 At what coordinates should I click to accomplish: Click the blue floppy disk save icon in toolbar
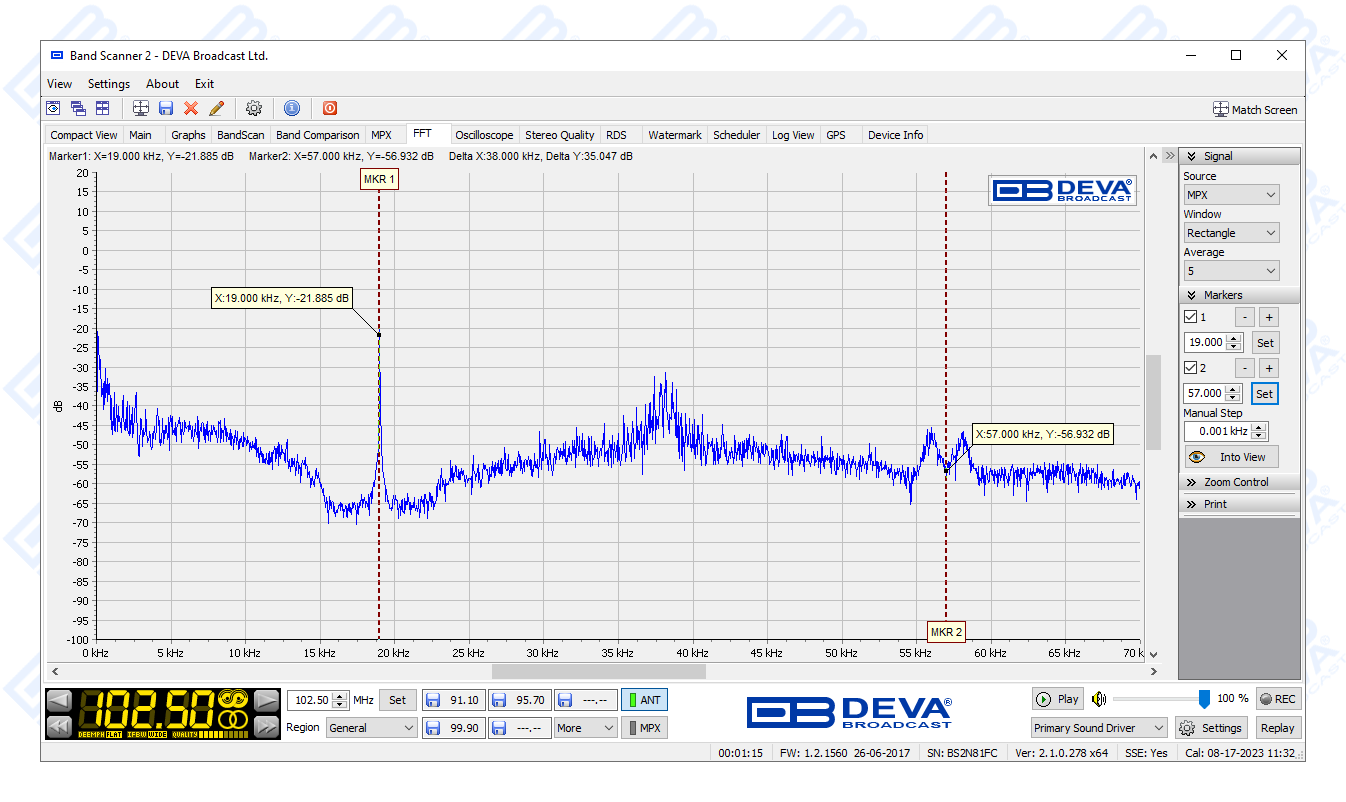point(166,108)
